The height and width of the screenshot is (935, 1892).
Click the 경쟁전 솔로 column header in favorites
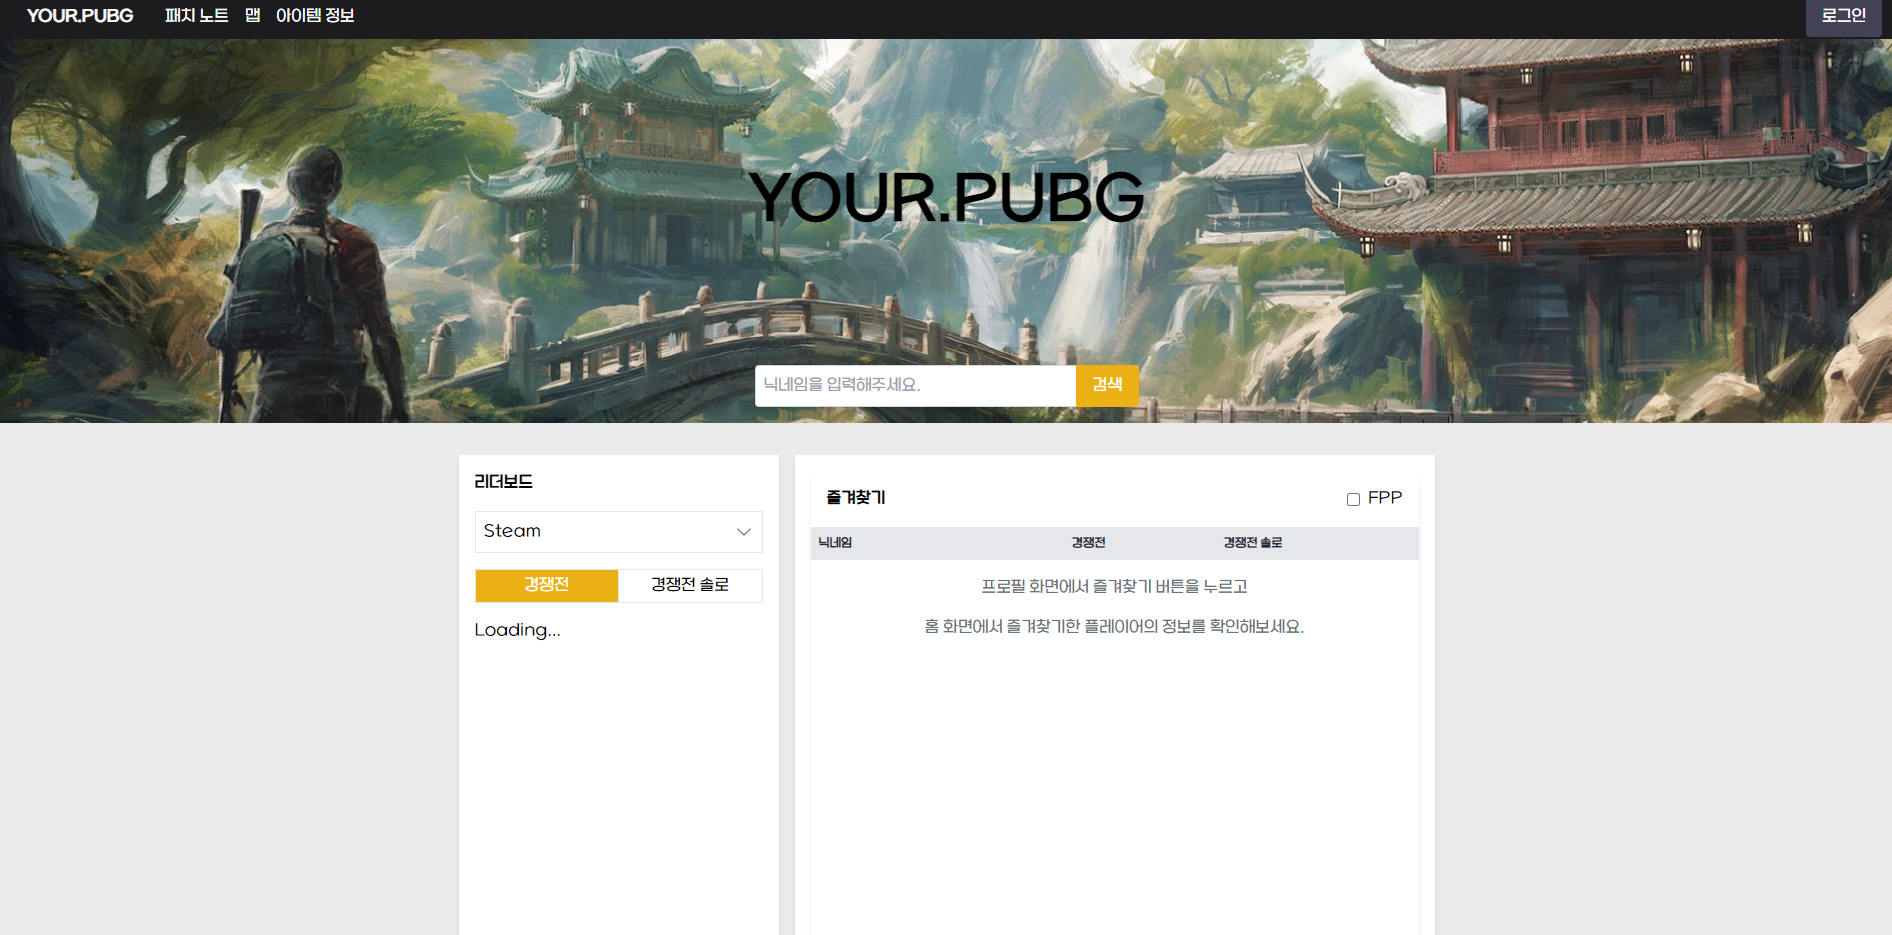(x=1252, y=543)
